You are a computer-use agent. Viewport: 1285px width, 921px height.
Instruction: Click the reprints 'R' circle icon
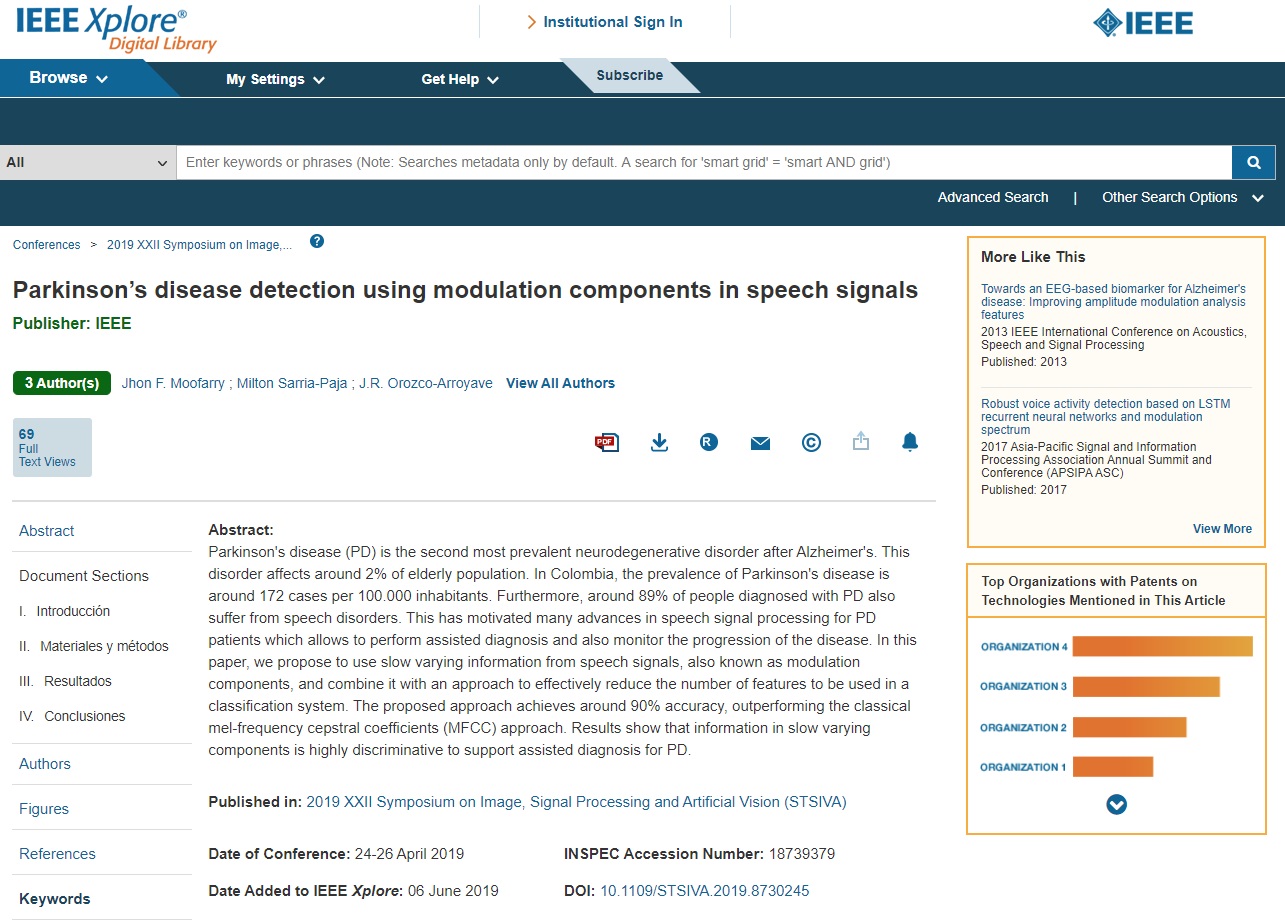(x=709, y=442)
